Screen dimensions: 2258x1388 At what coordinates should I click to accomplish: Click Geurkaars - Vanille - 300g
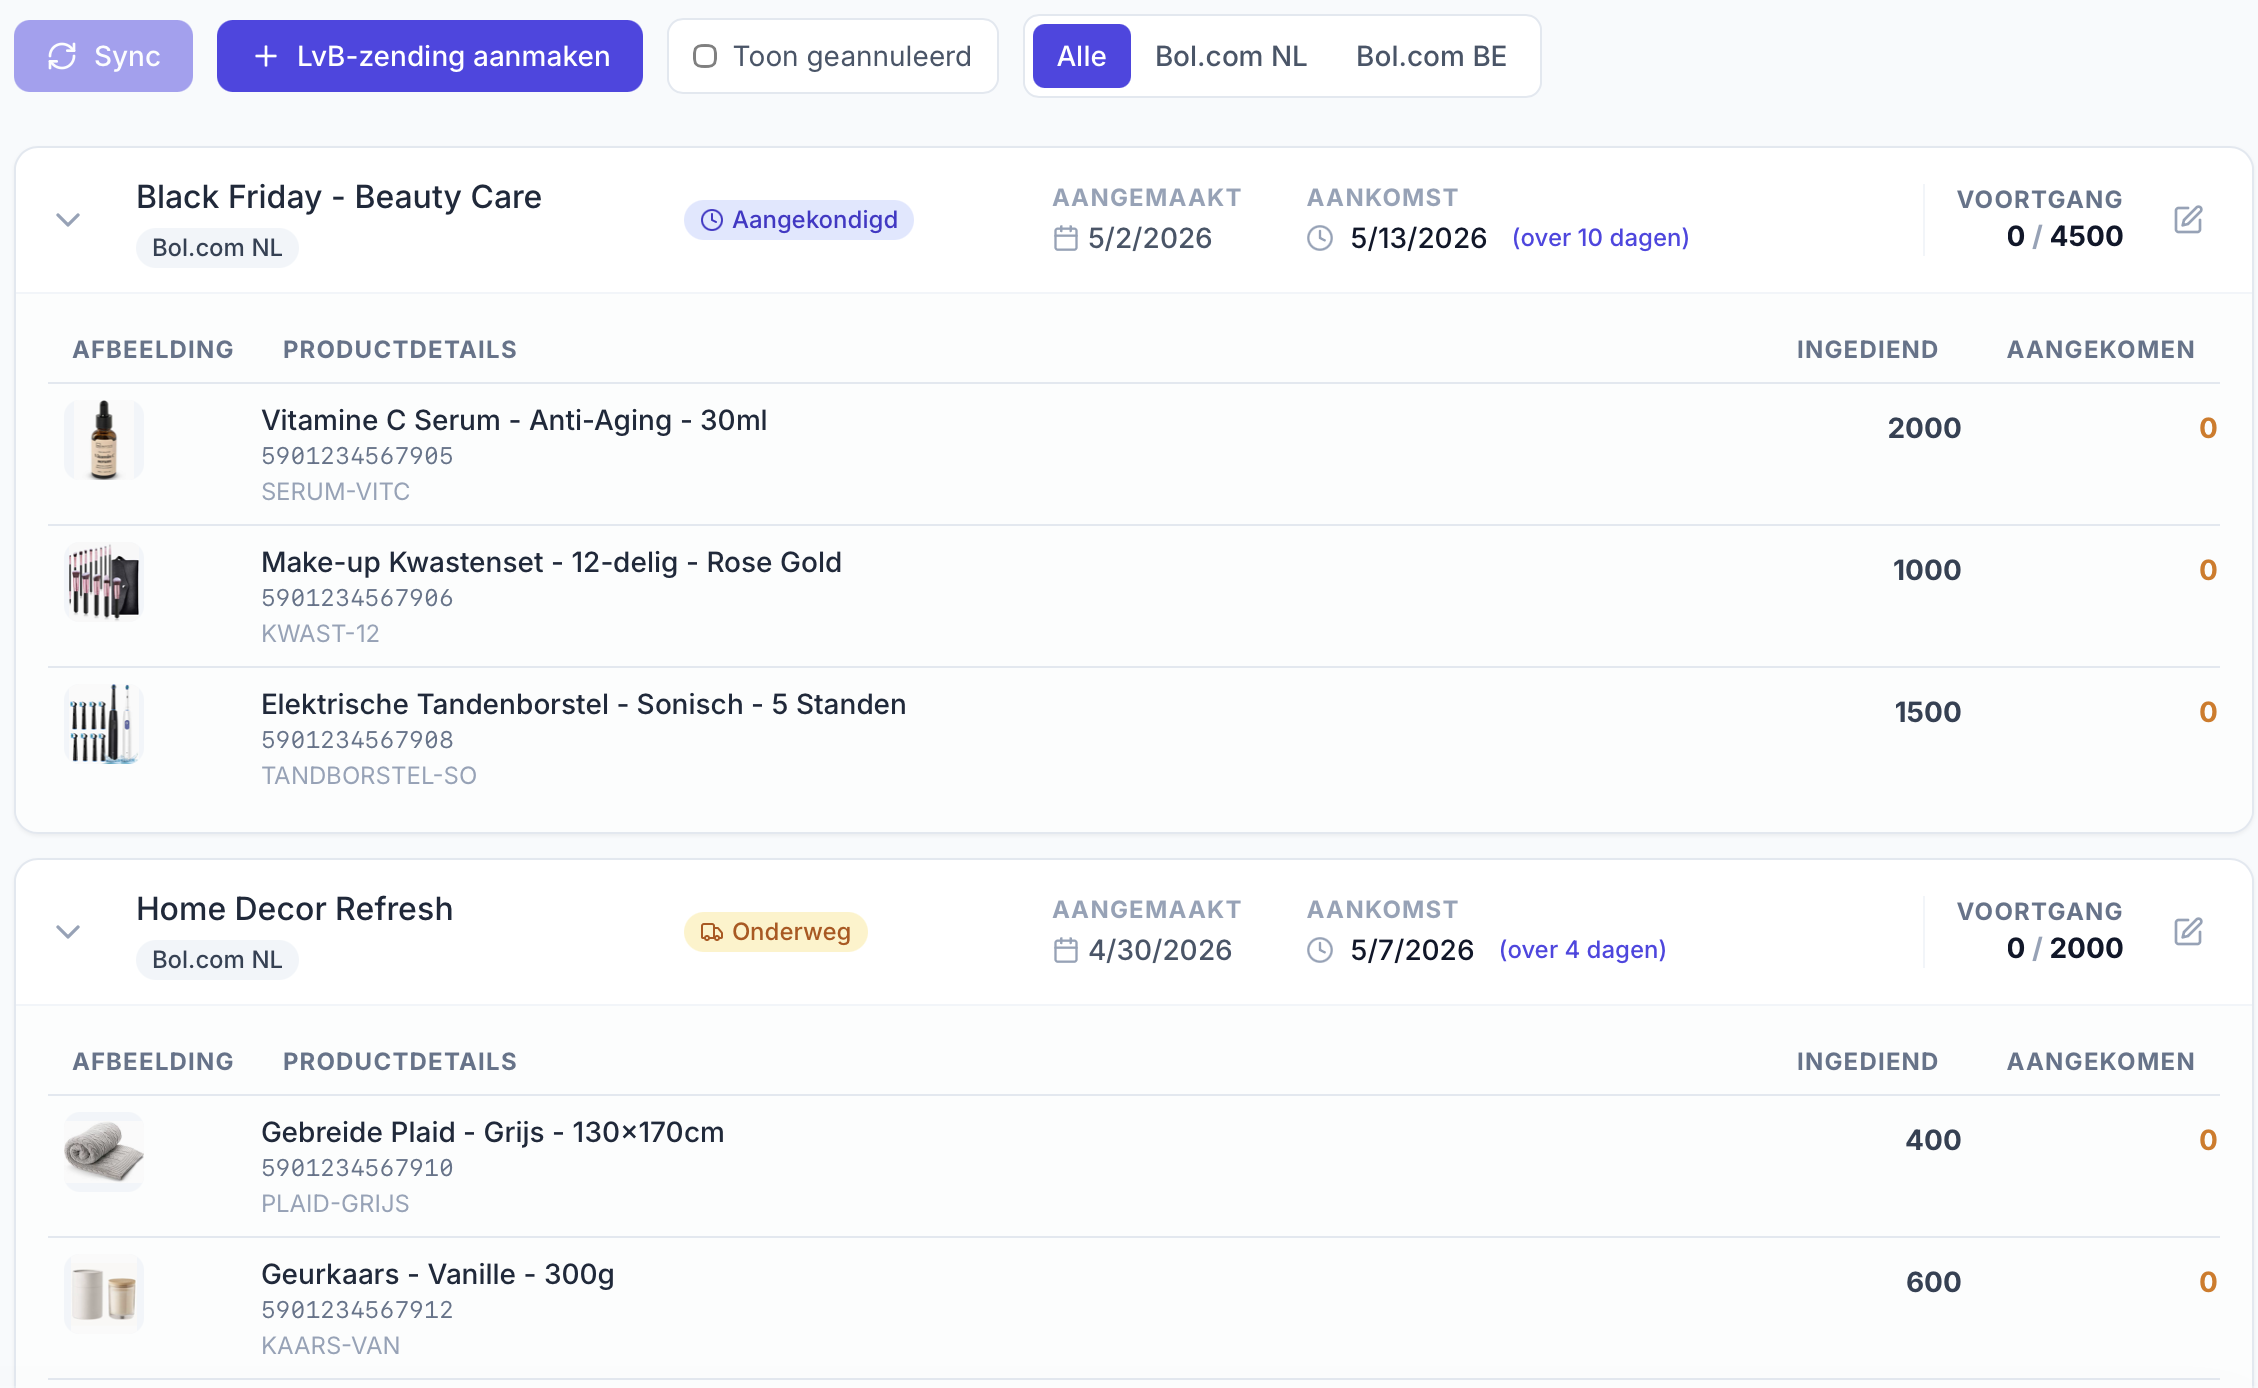[x=438, y=1274]
